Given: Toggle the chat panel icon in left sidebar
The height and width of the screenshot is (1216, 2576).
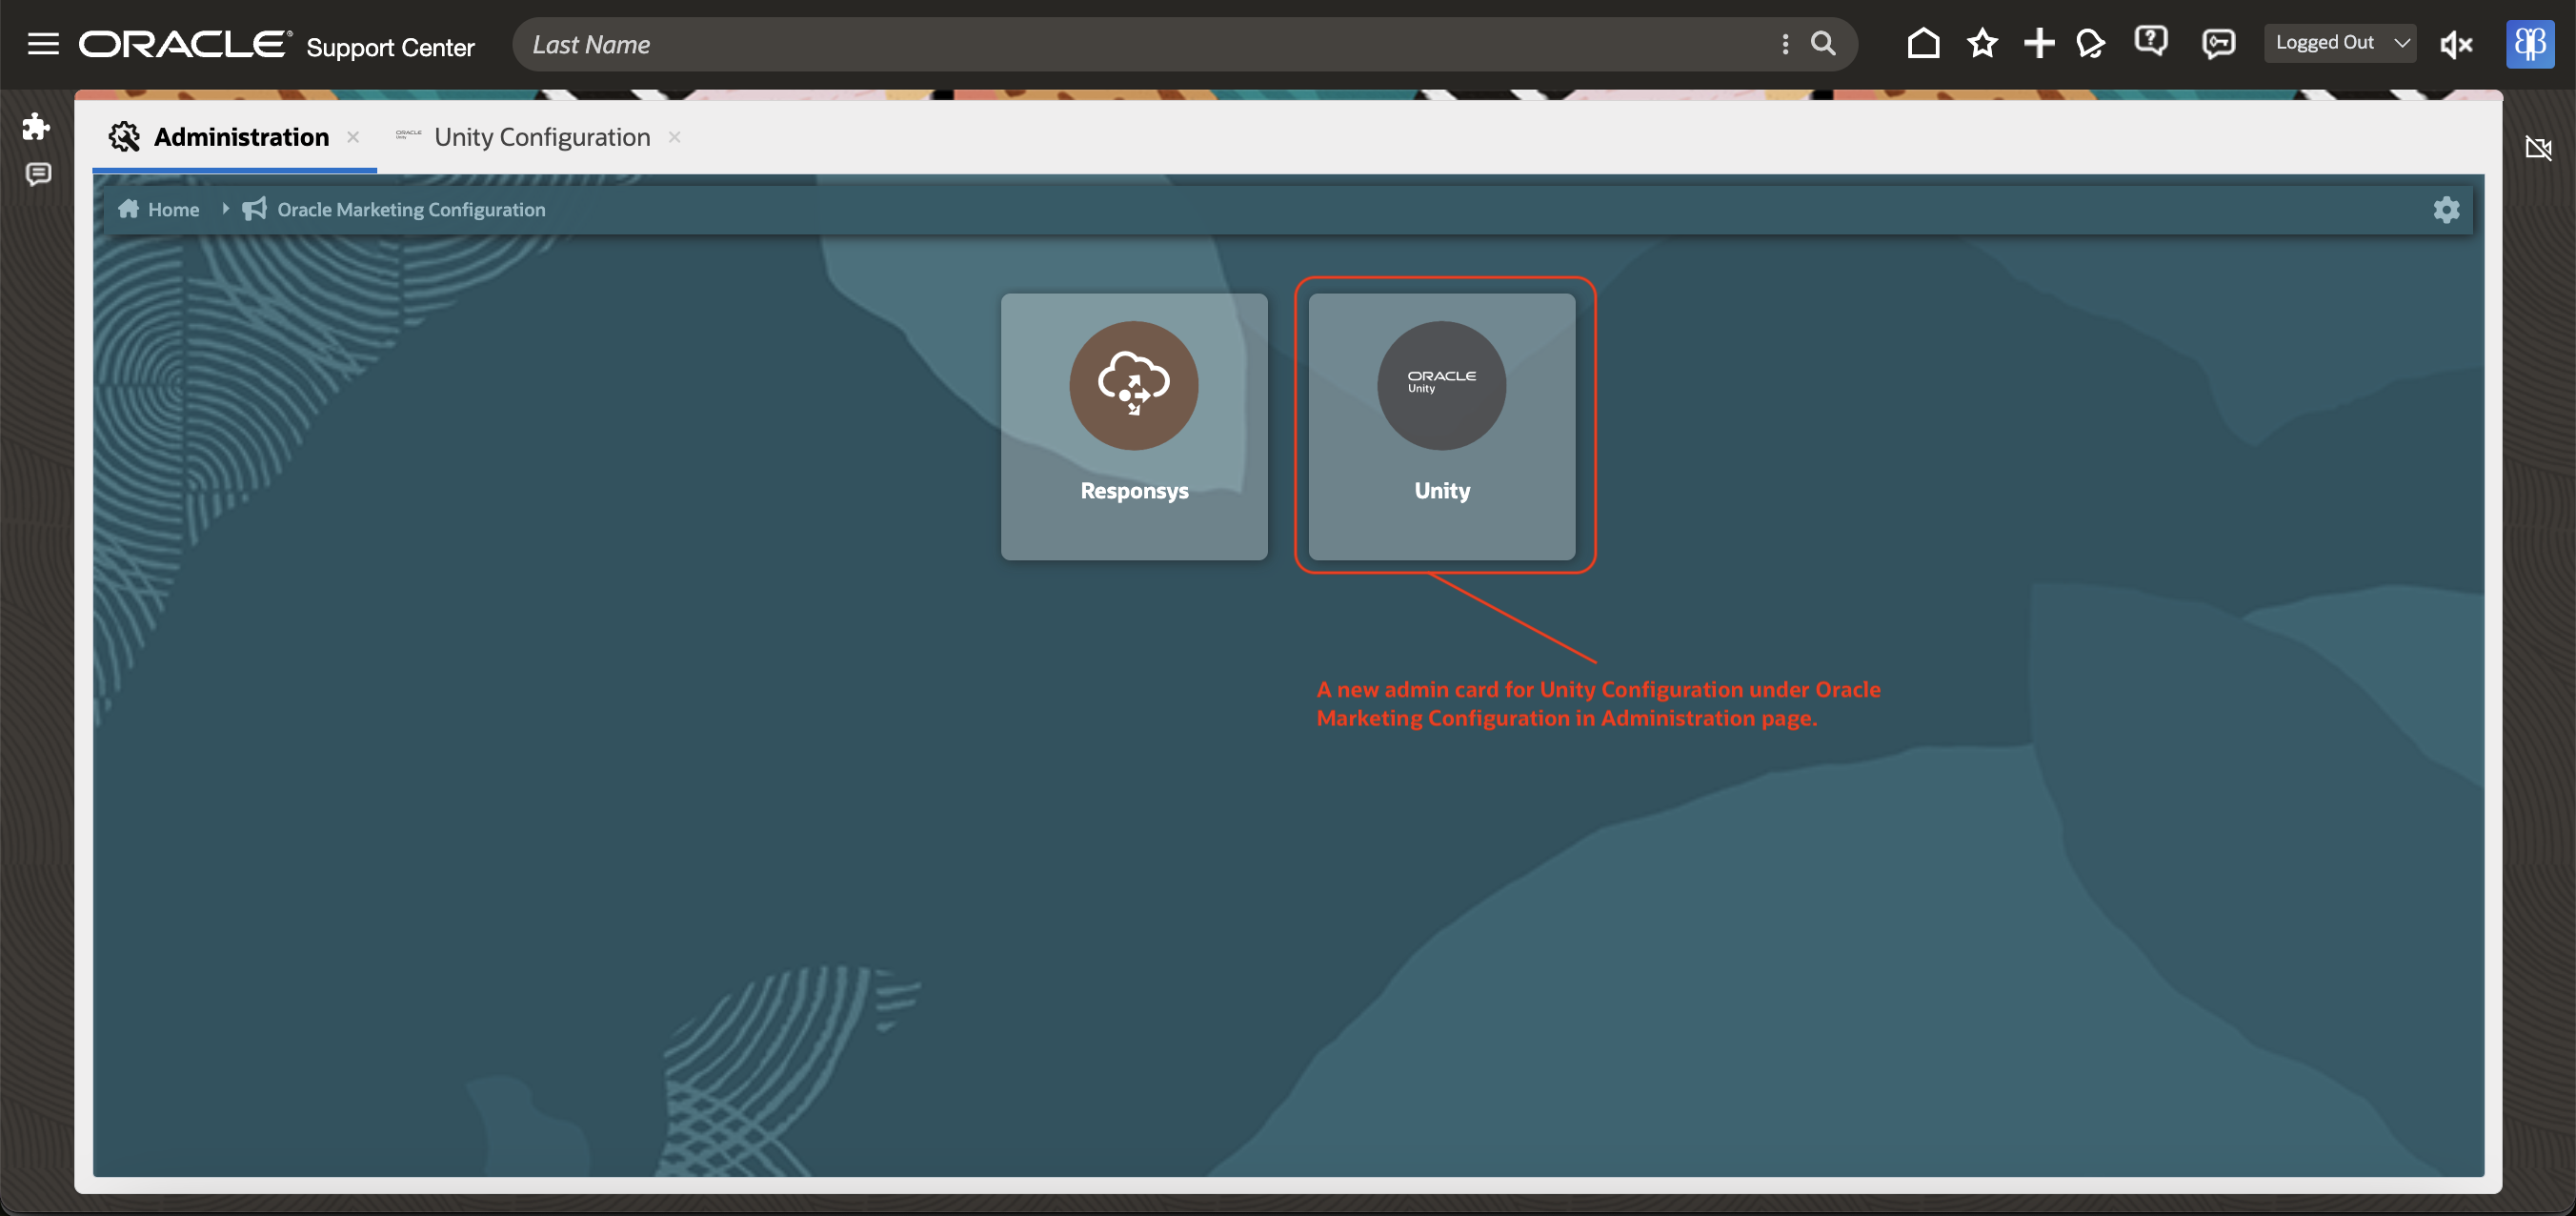Looking at the screenshot, I should click(38, 175).
